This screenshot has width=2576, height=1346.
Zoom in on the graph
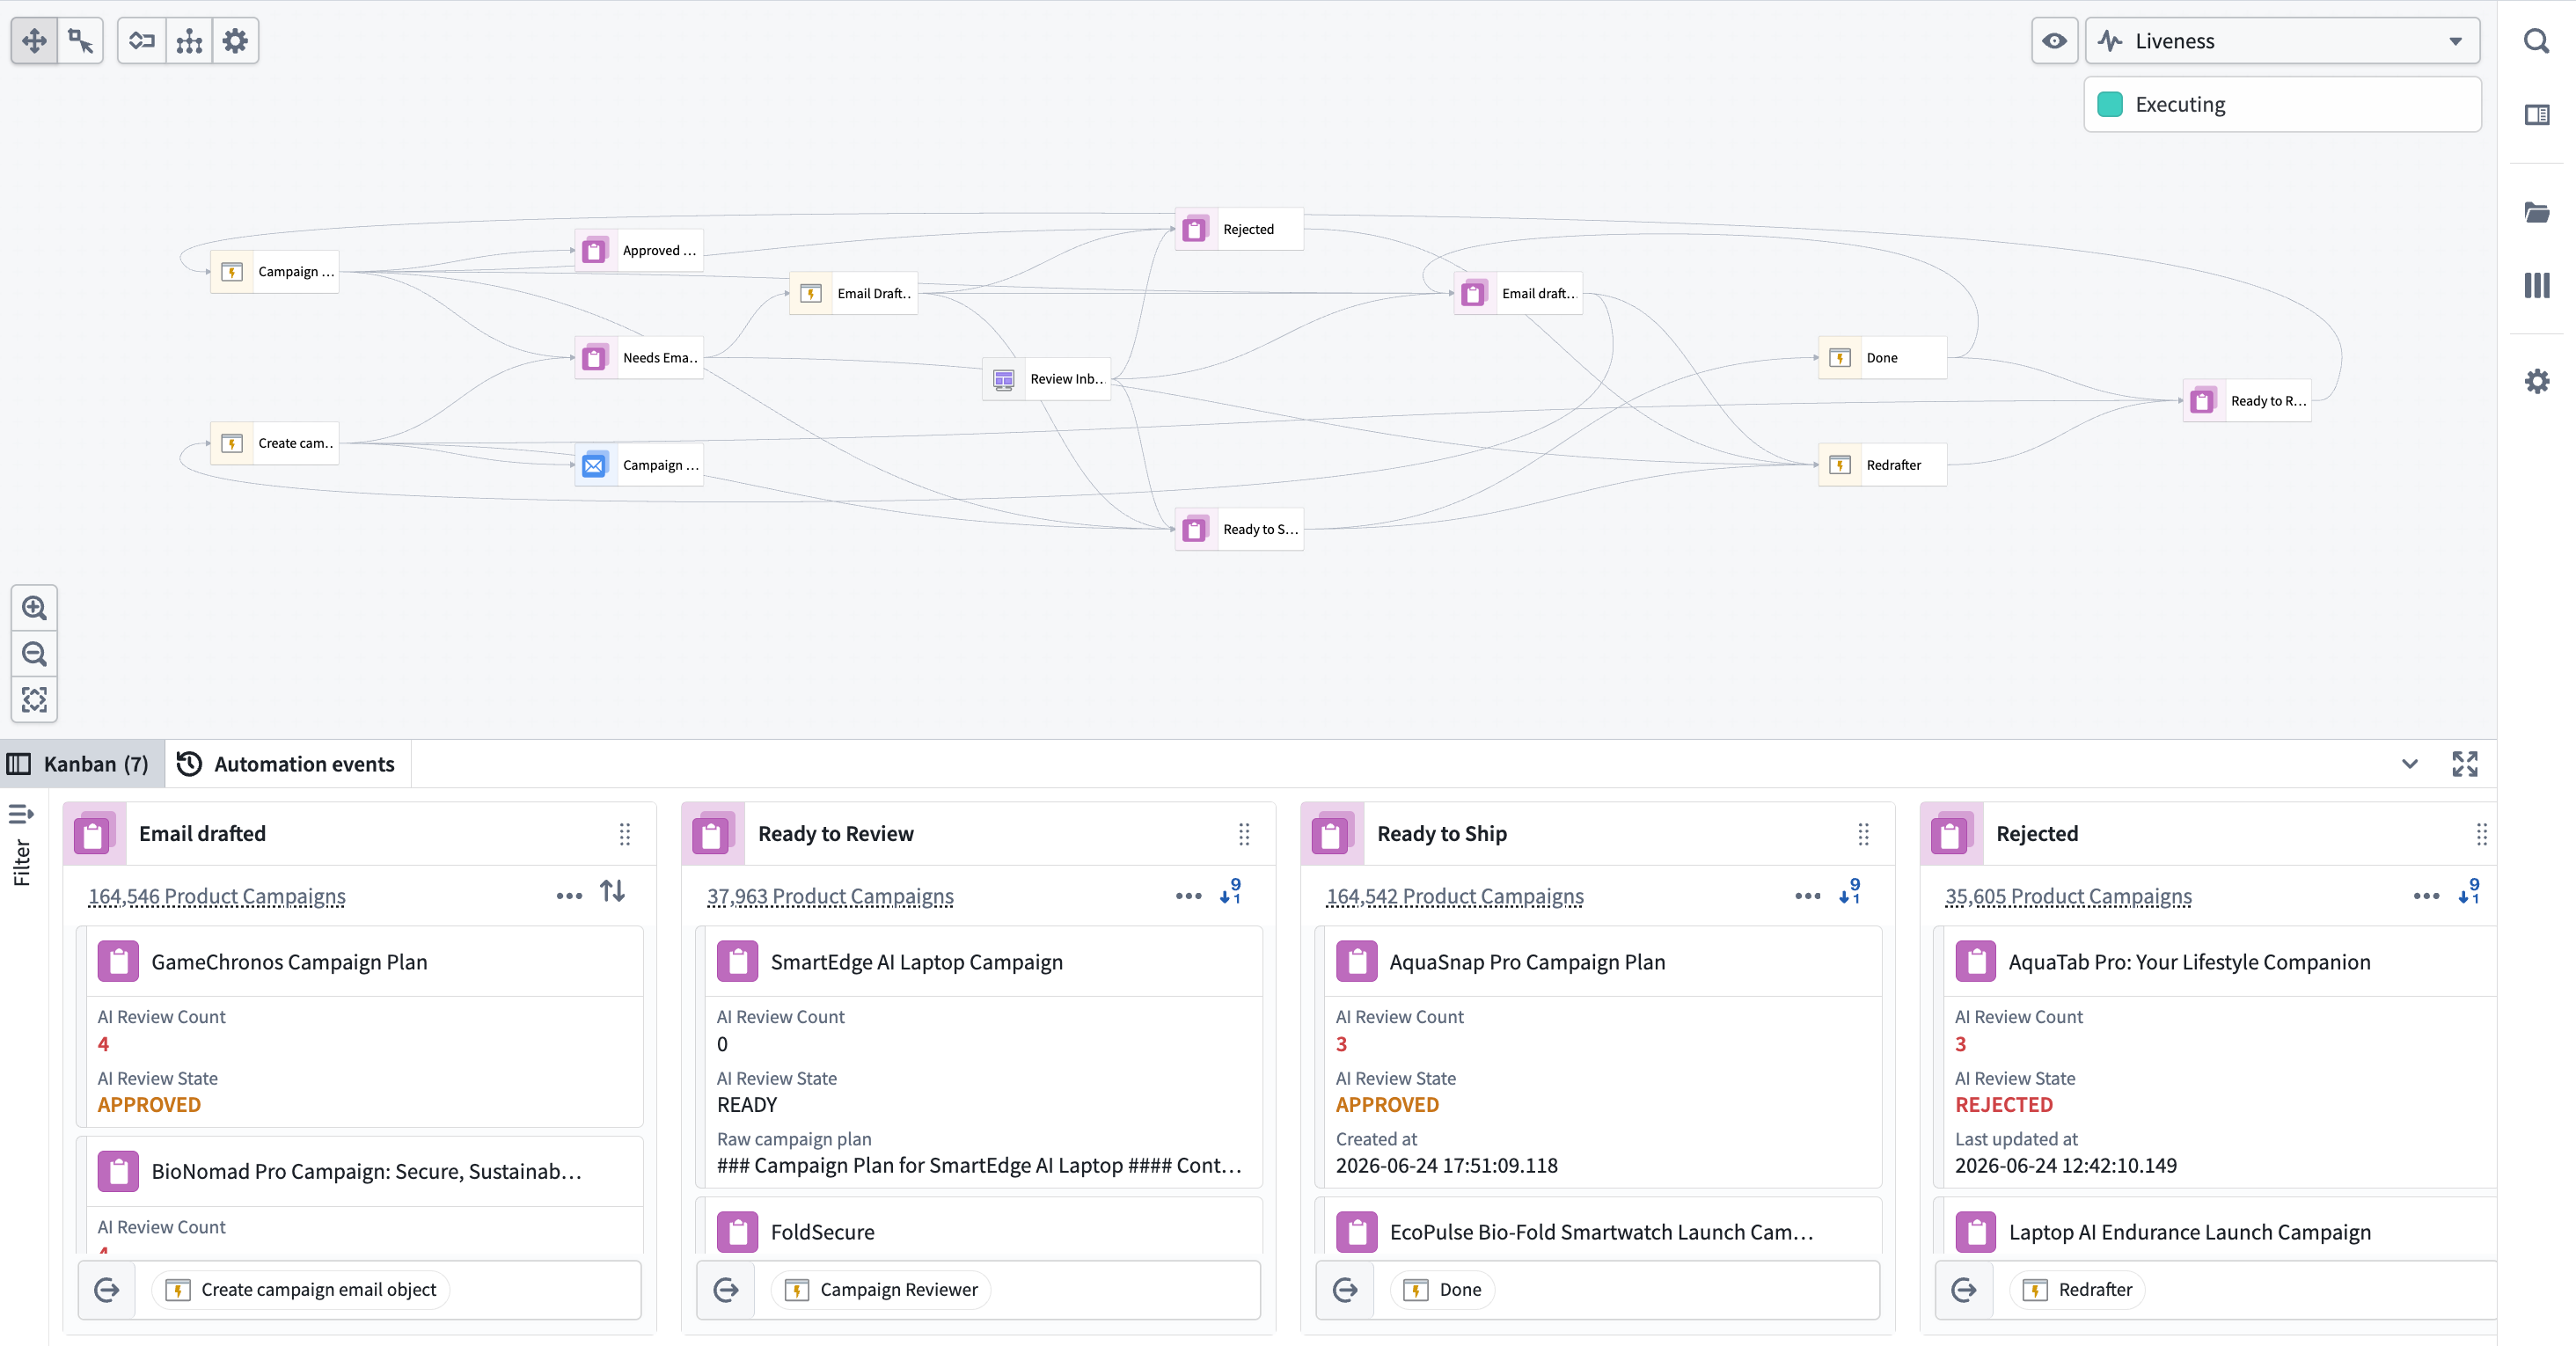34,608
